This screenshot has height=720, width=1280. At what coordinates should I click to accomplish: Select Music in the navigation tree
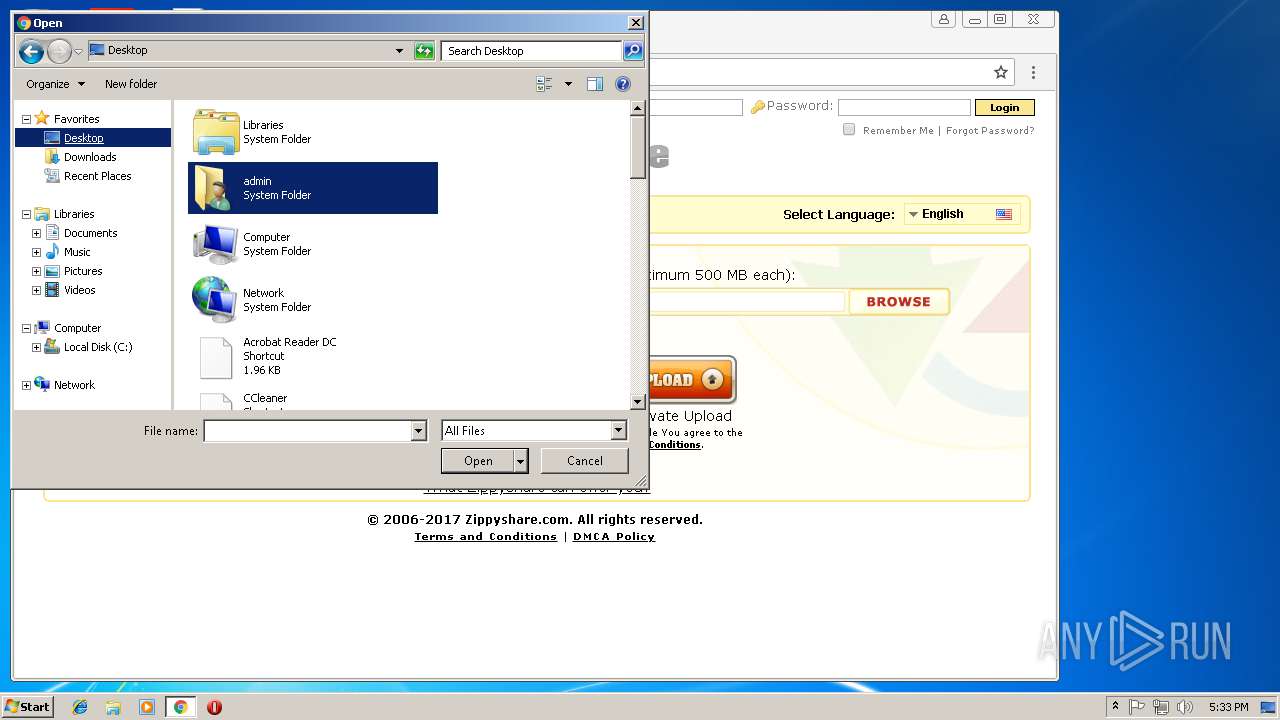tap(77, 252)
